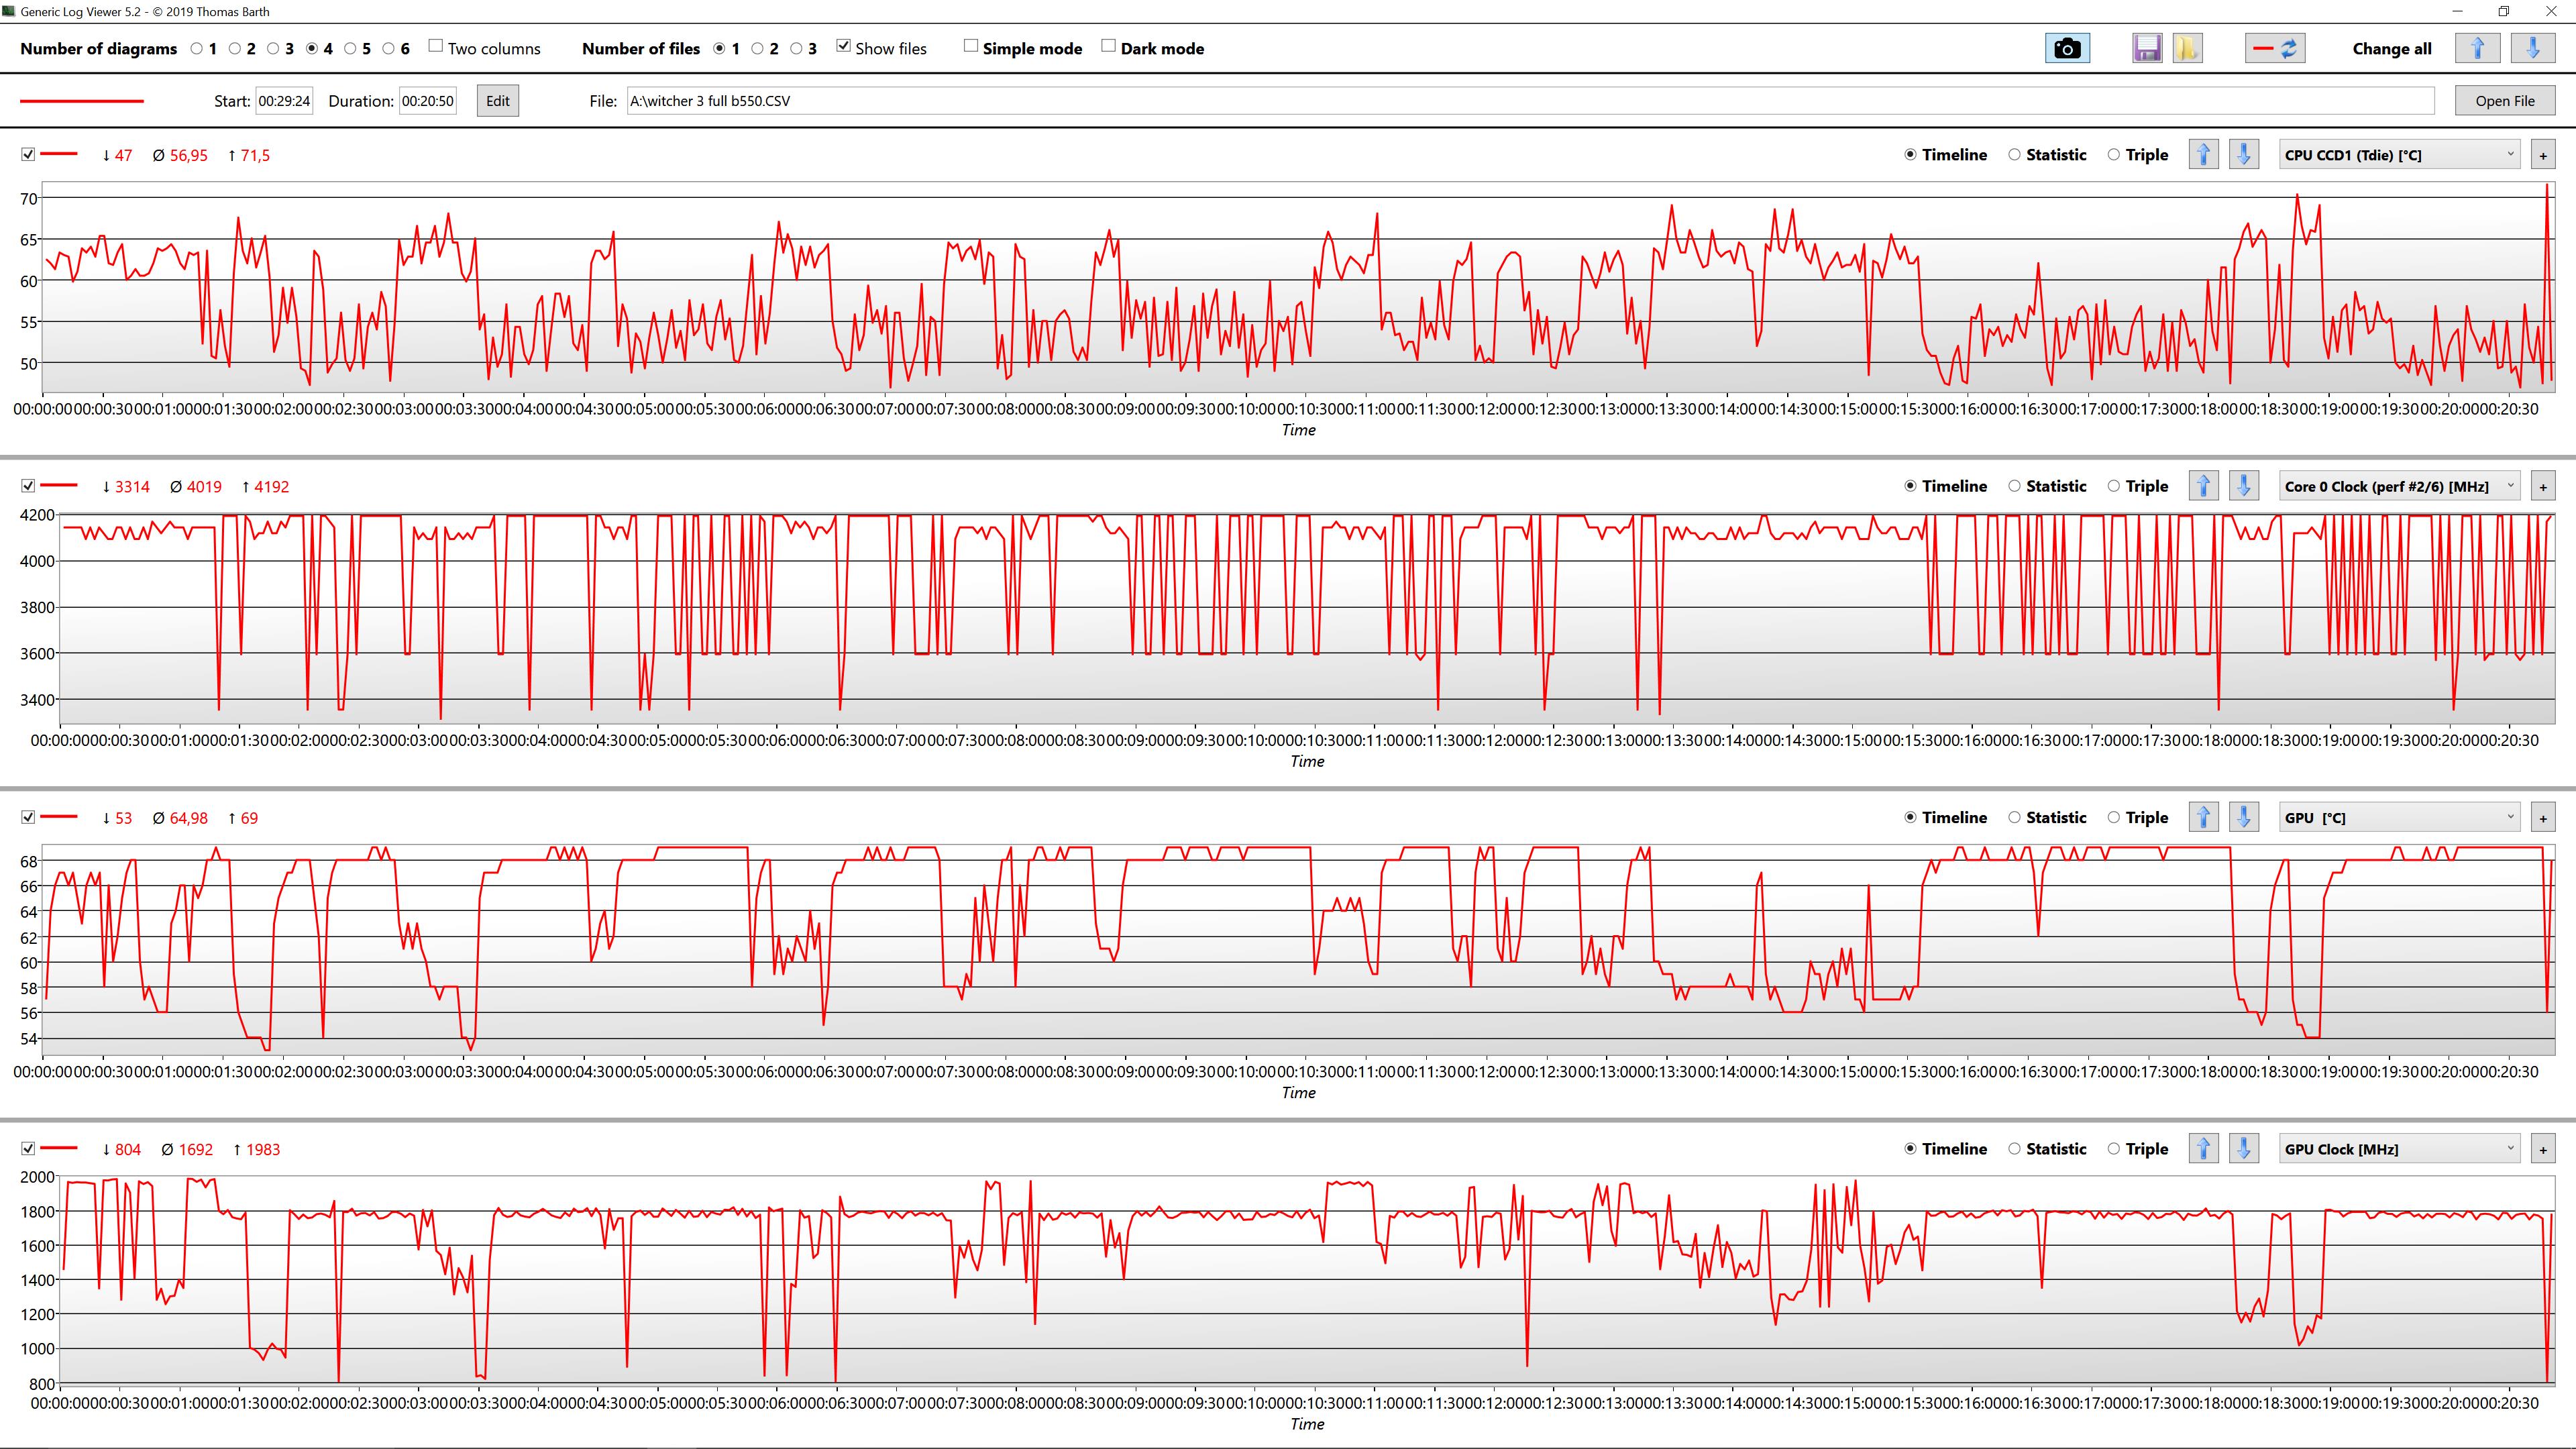Click the Edit button
Image resolution: width=2576 pixels, height=1449 pixels.
(x=498, y=101)
